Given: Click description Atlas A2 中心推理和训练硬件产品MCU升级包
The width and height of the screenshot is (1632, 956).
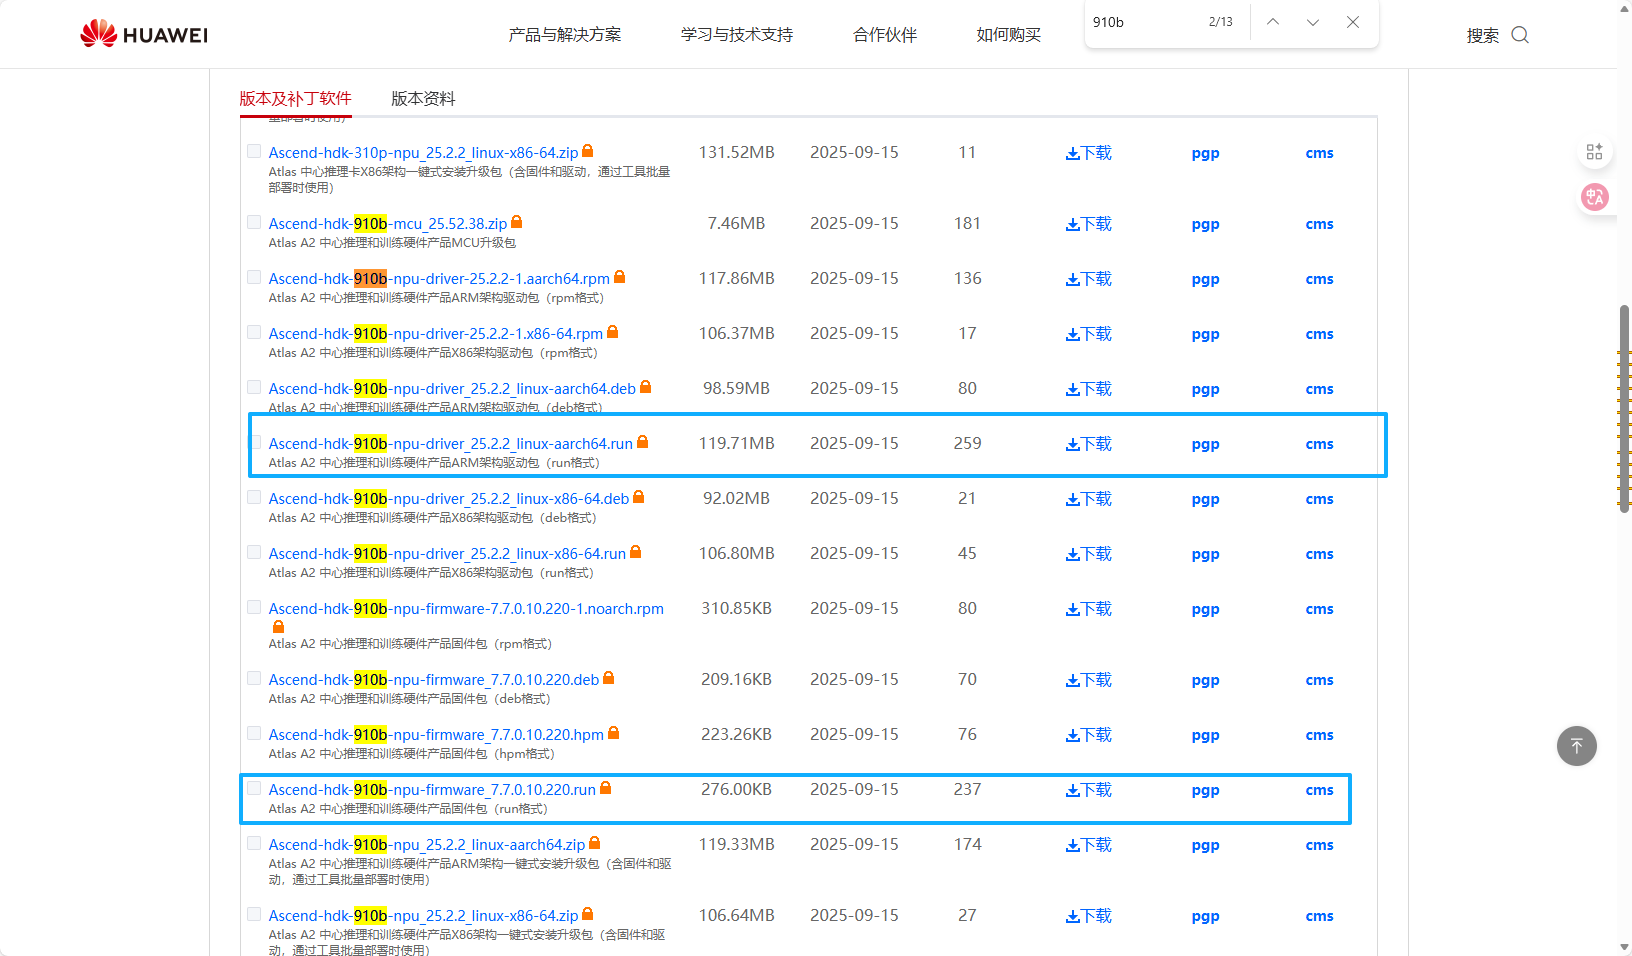Looking at the screenshot, I should pyautogui.click(x=392, y=243).
